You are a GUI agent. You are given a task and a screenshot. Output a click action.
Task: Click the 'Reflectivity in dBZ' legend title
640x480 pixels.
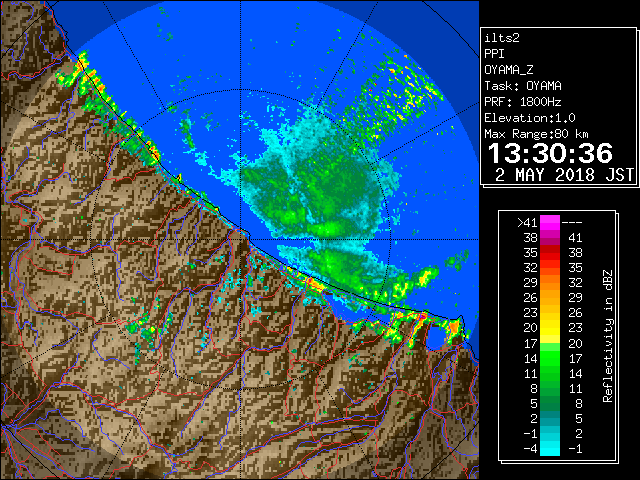pos(608,336)
